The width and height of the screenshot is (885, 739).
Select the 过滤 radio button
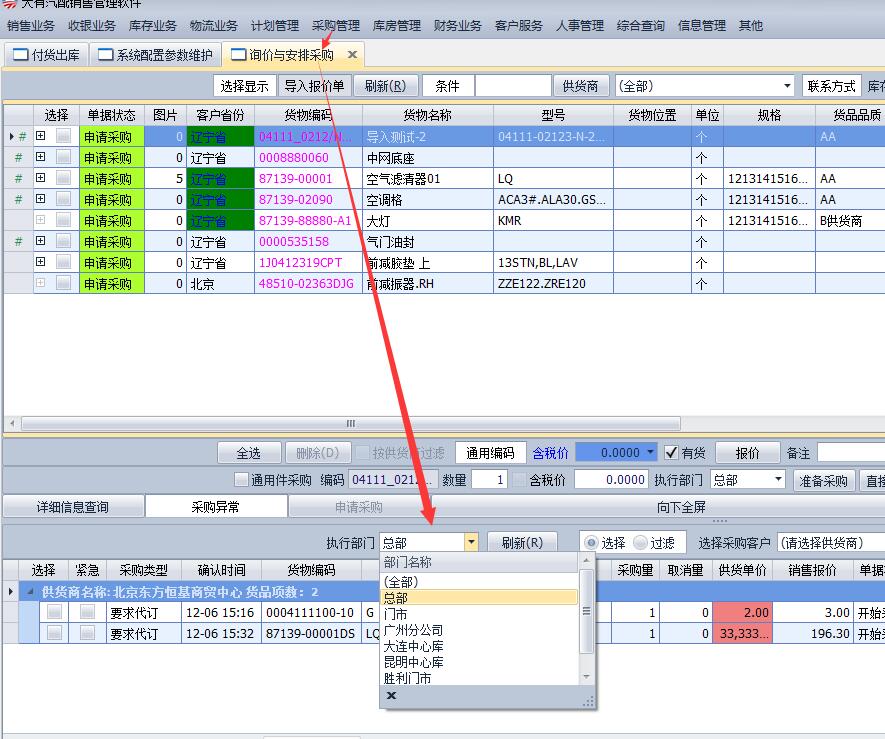(640, 543)
